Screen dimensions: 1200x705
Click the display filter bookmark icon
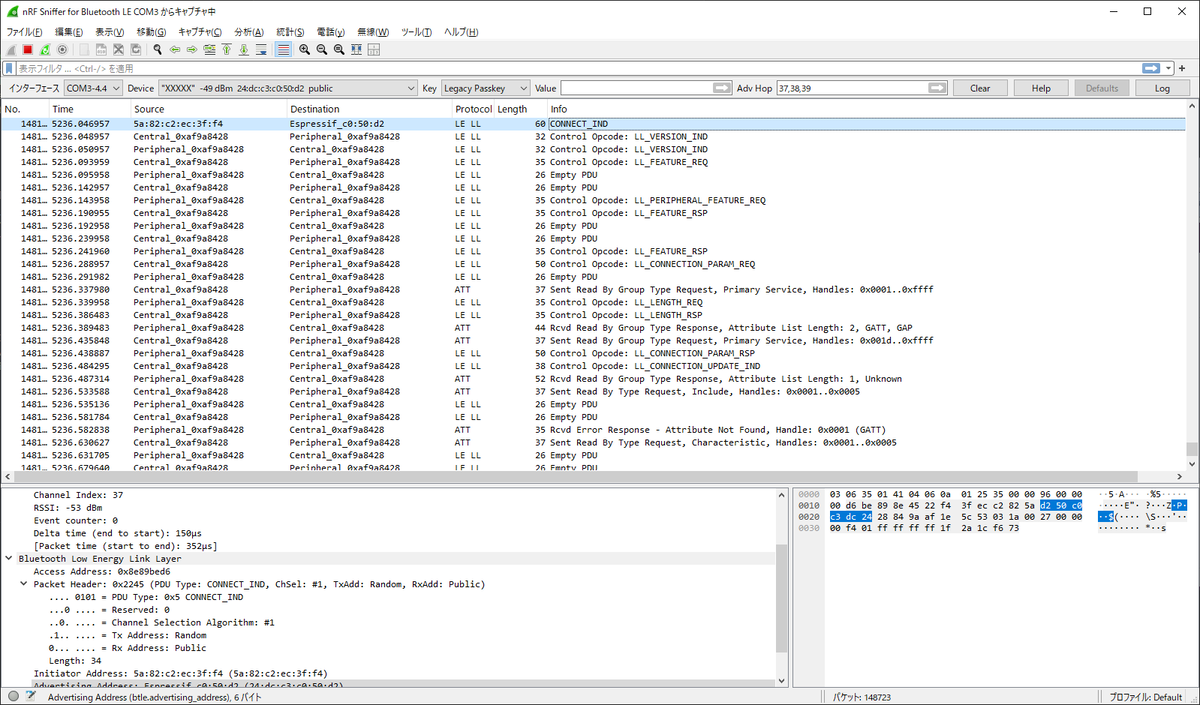click(x=9, y=69)
